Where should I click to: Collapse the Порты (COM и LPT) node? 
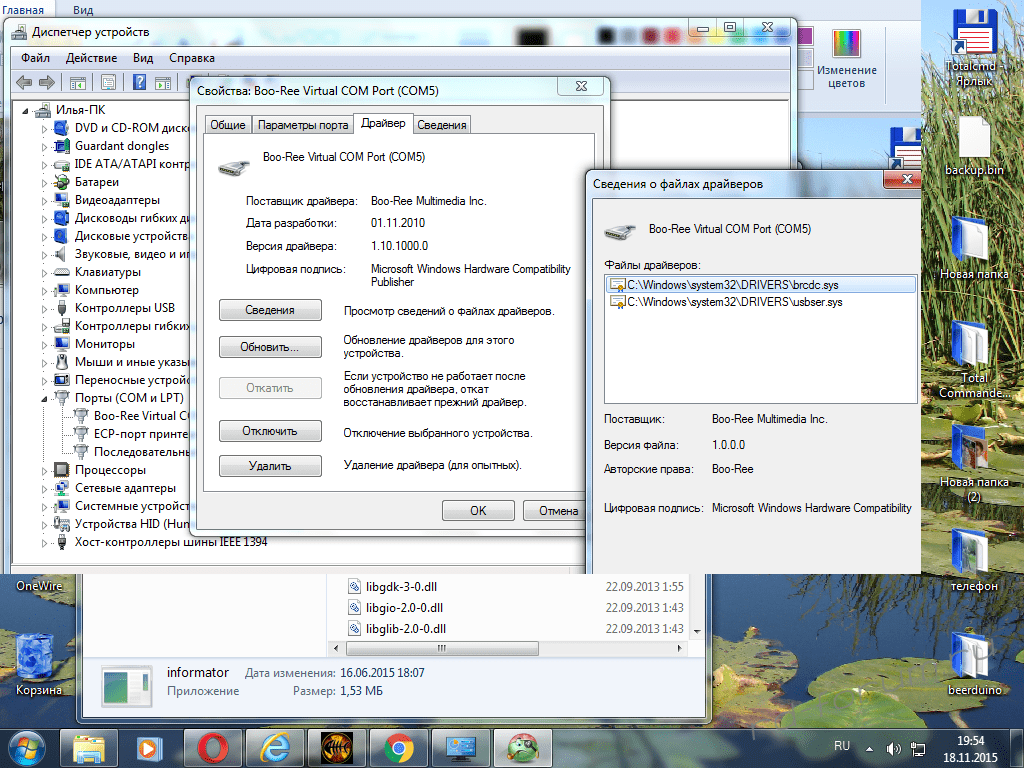[x=44, y=398]
